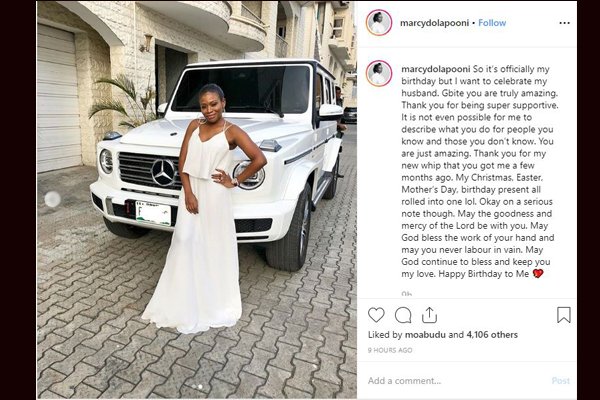Viewport: 600px width, 400px height.
Task: Show the list of 4,106 others who liked
Action: tap(492, 335)
